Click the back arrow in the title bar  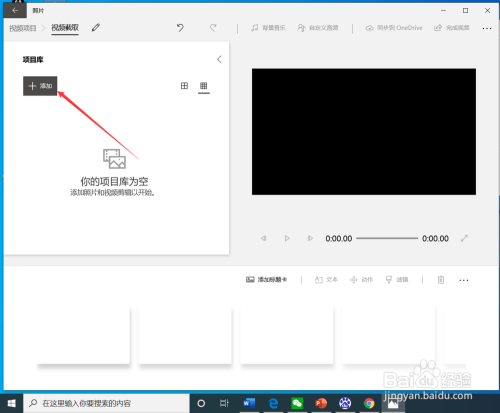15,11
